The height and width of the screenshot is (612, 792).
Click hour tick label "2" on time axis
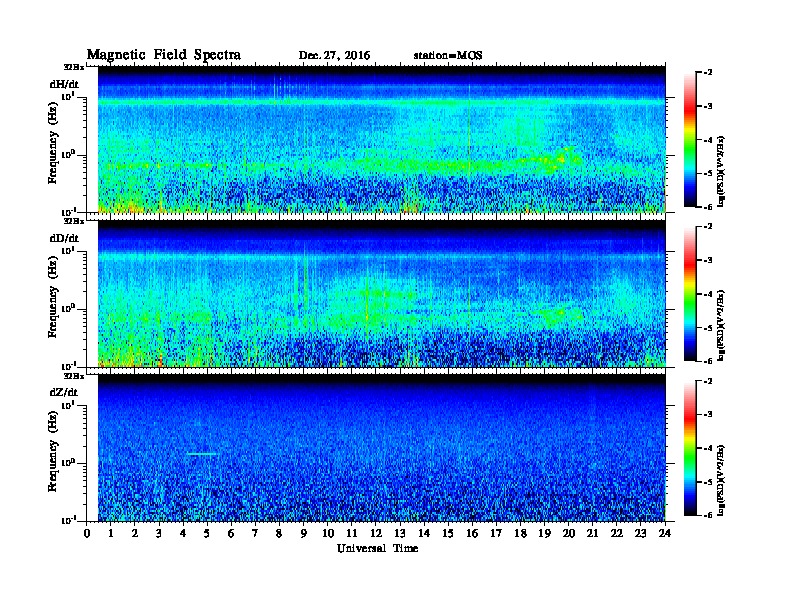pos(135,533)
